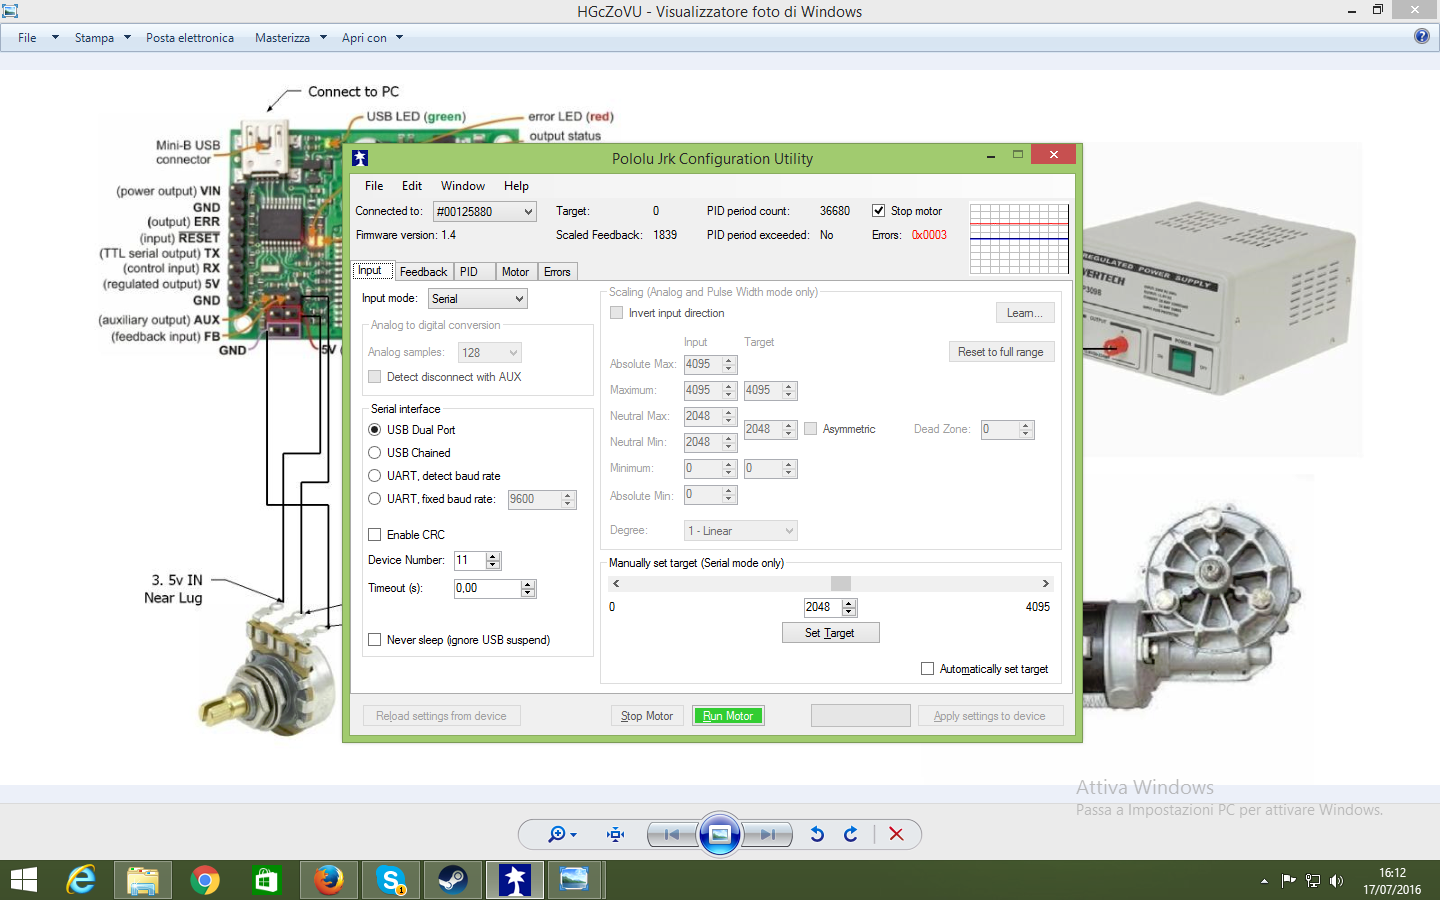Click the manual target slider thumb

point(841,584)
